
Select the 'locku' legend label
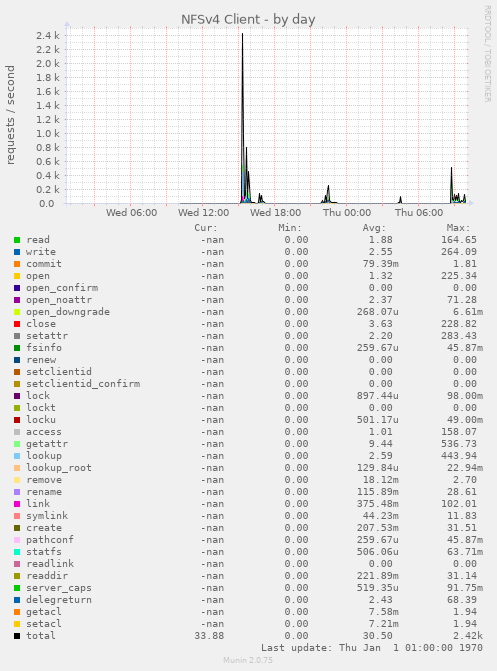point(41,420)
